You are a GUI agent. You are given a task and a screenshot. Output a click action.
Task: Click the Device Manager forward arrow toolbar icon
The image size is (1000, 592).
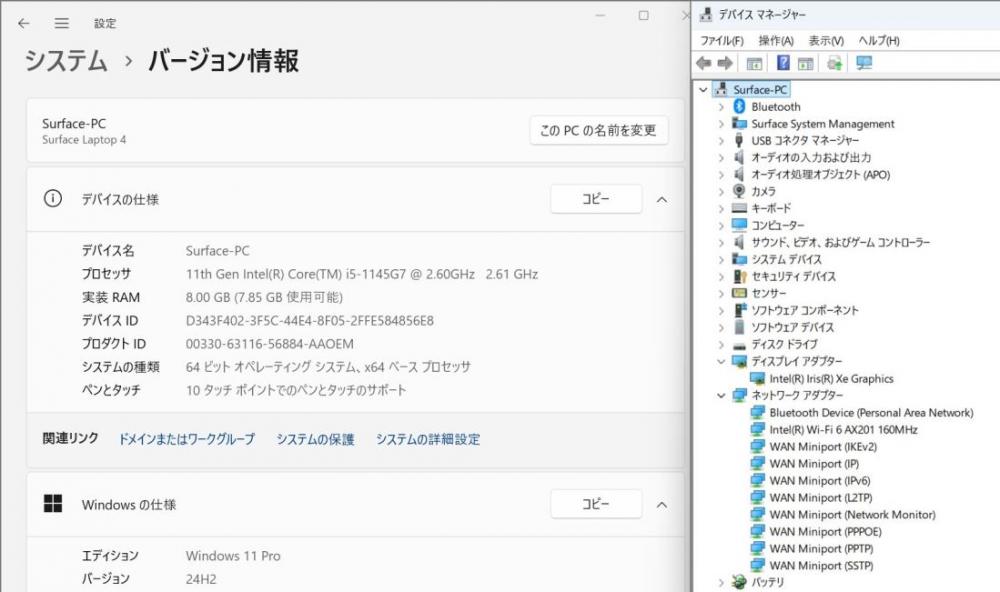[725, 63]
